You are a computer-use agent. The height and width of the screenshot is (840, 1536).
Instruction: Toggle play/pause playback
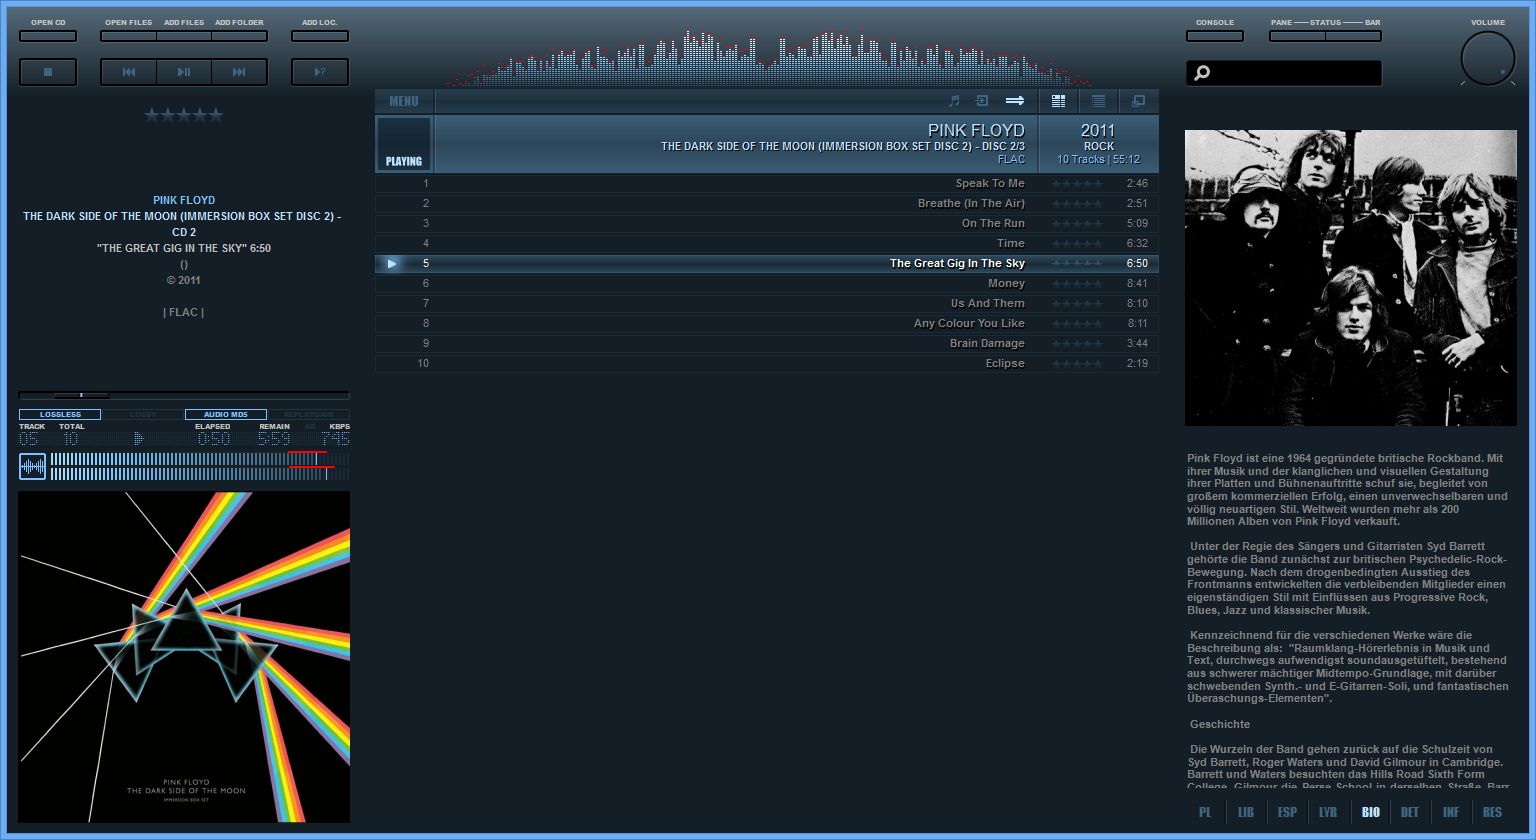pos(184,72)
